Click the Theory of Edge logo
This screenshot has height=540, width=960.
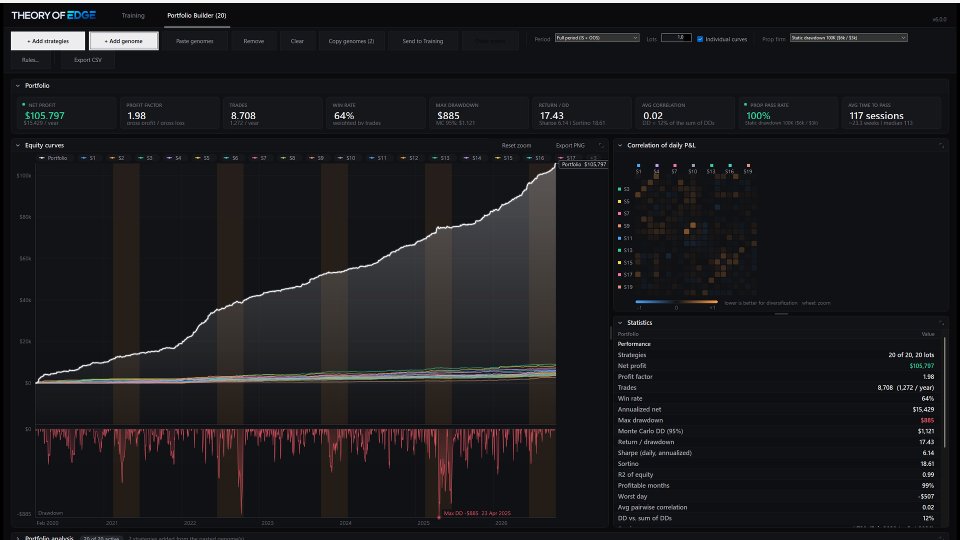(54, 15)
